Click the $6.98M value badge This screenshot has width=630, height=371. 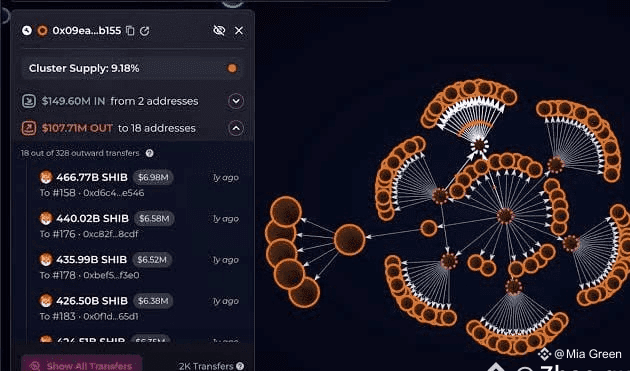[153, 177]
